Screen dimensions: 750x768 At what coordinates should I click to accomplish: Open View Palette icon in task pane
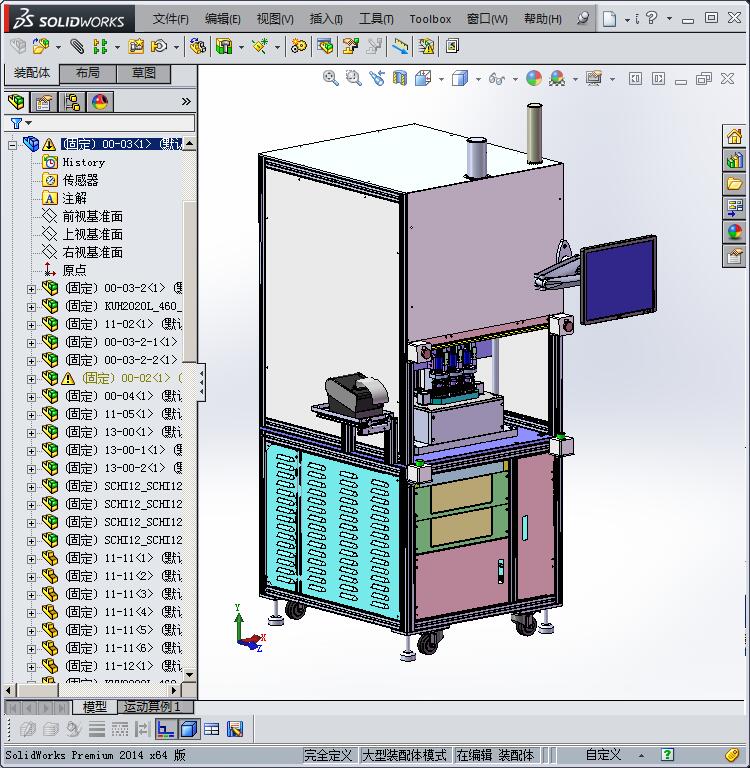tap(734, 208)
